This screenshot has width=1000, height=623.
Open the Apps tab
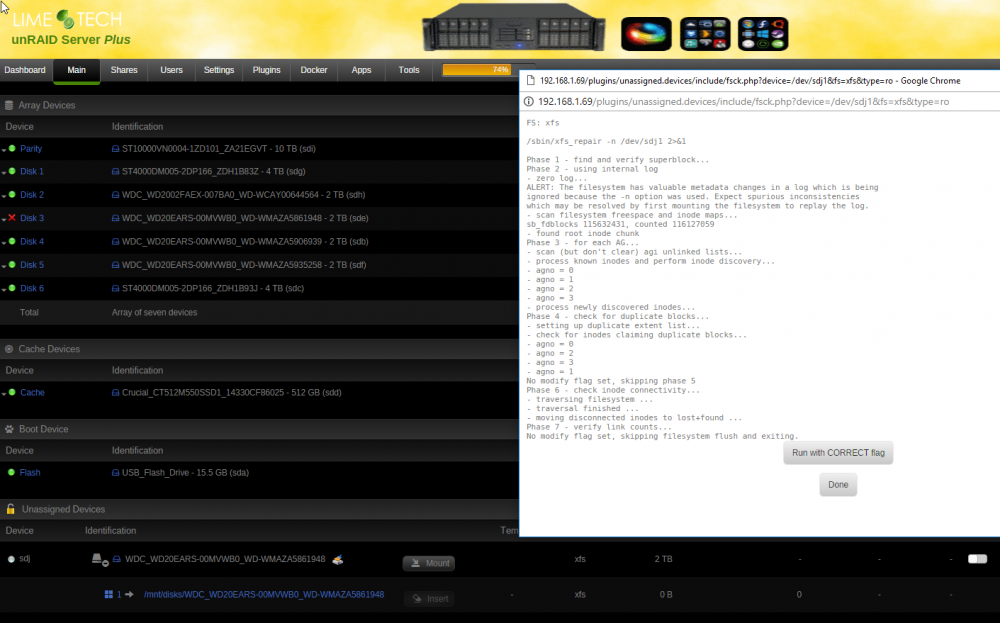click(x=361, y=70)
